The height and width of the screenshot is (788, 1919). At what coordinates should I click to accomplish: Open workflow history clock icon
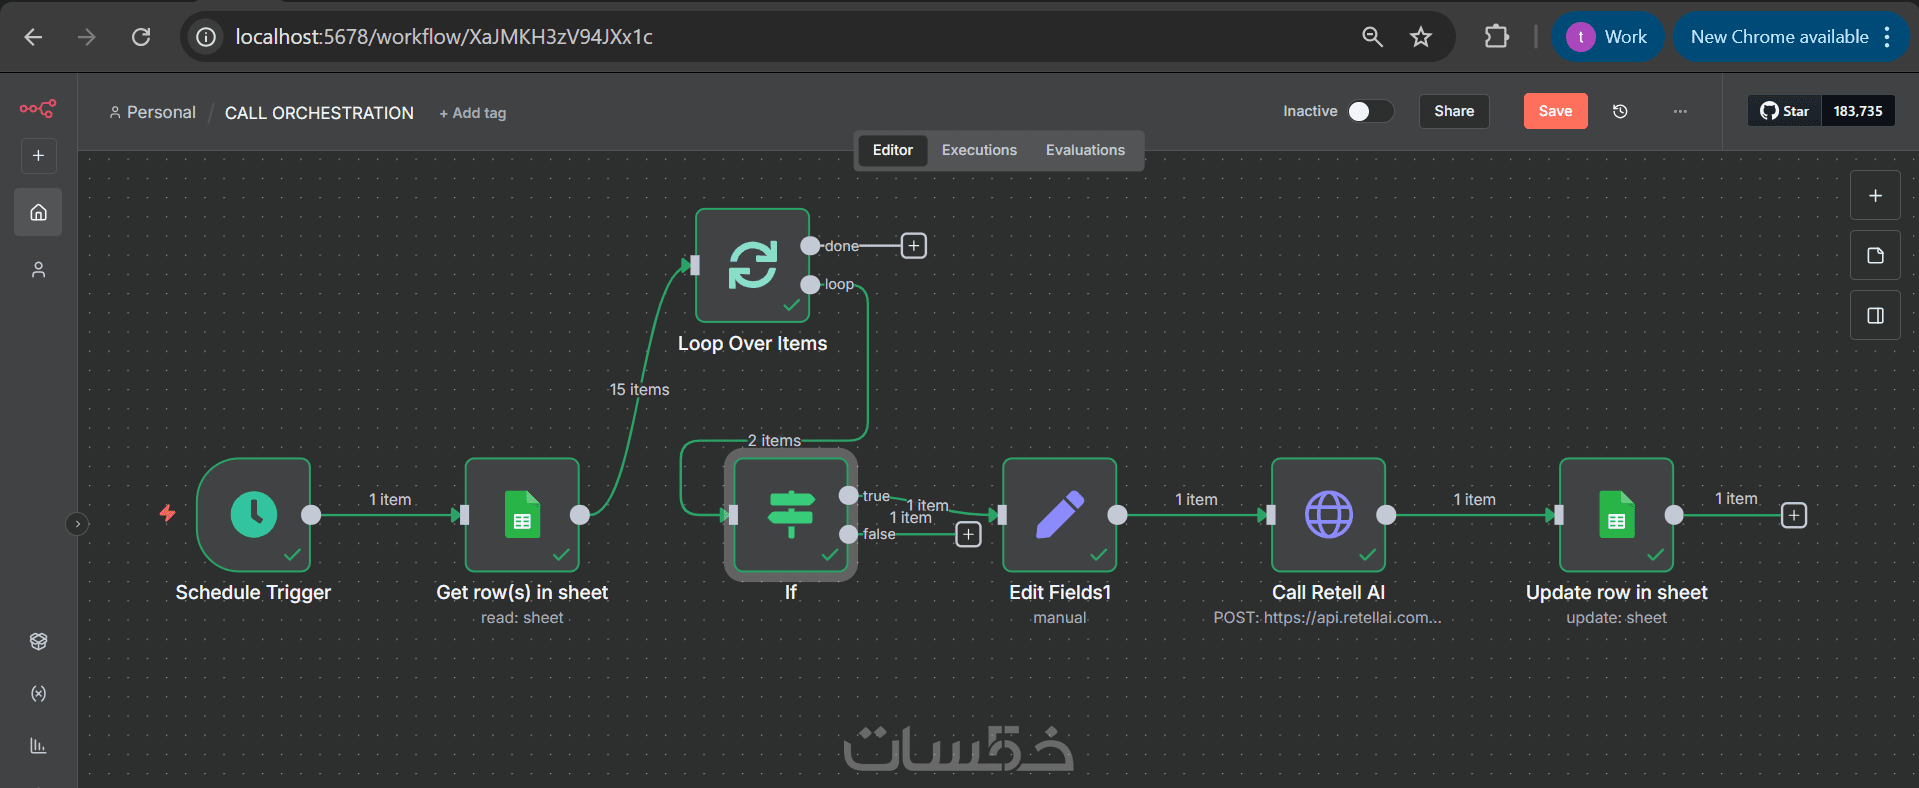point(1620,111)
